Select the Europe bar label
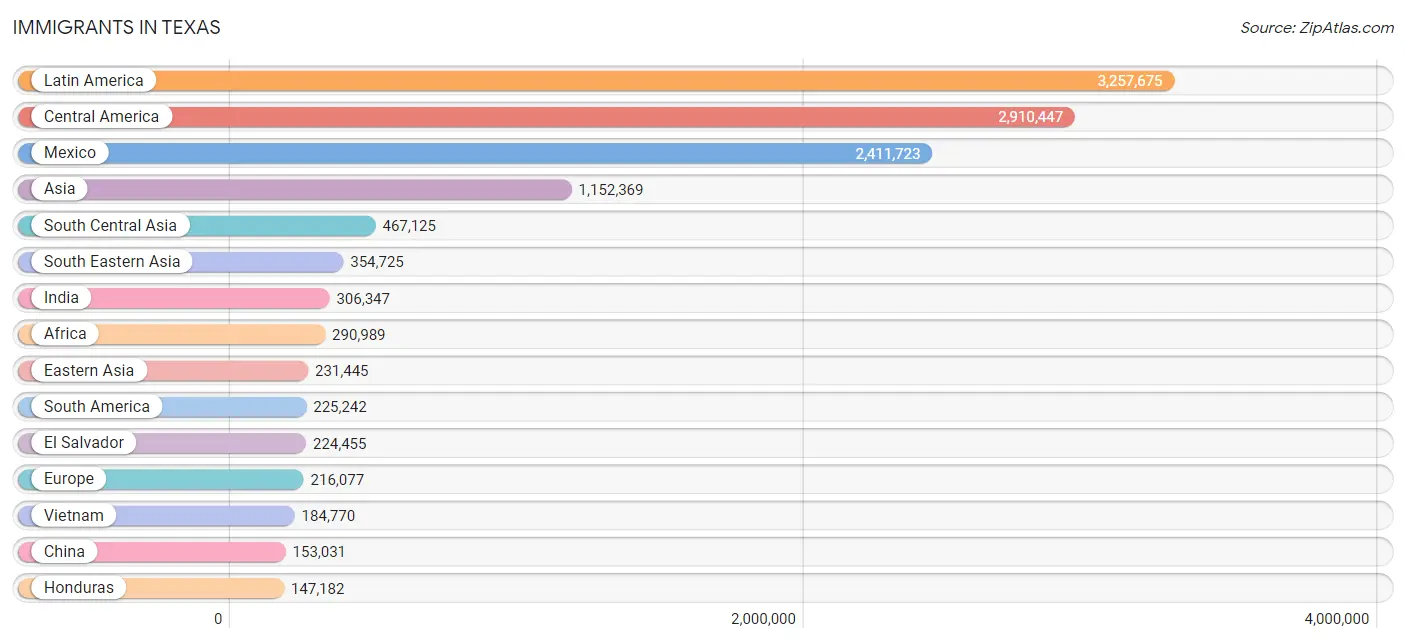 68,479
